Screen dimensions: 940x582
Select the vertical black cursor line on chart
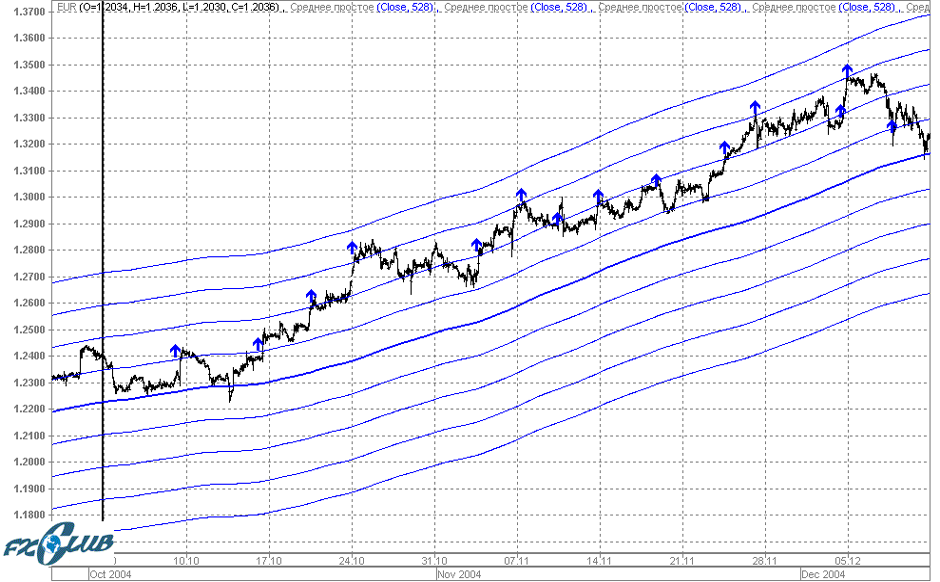tap(103, 263)
